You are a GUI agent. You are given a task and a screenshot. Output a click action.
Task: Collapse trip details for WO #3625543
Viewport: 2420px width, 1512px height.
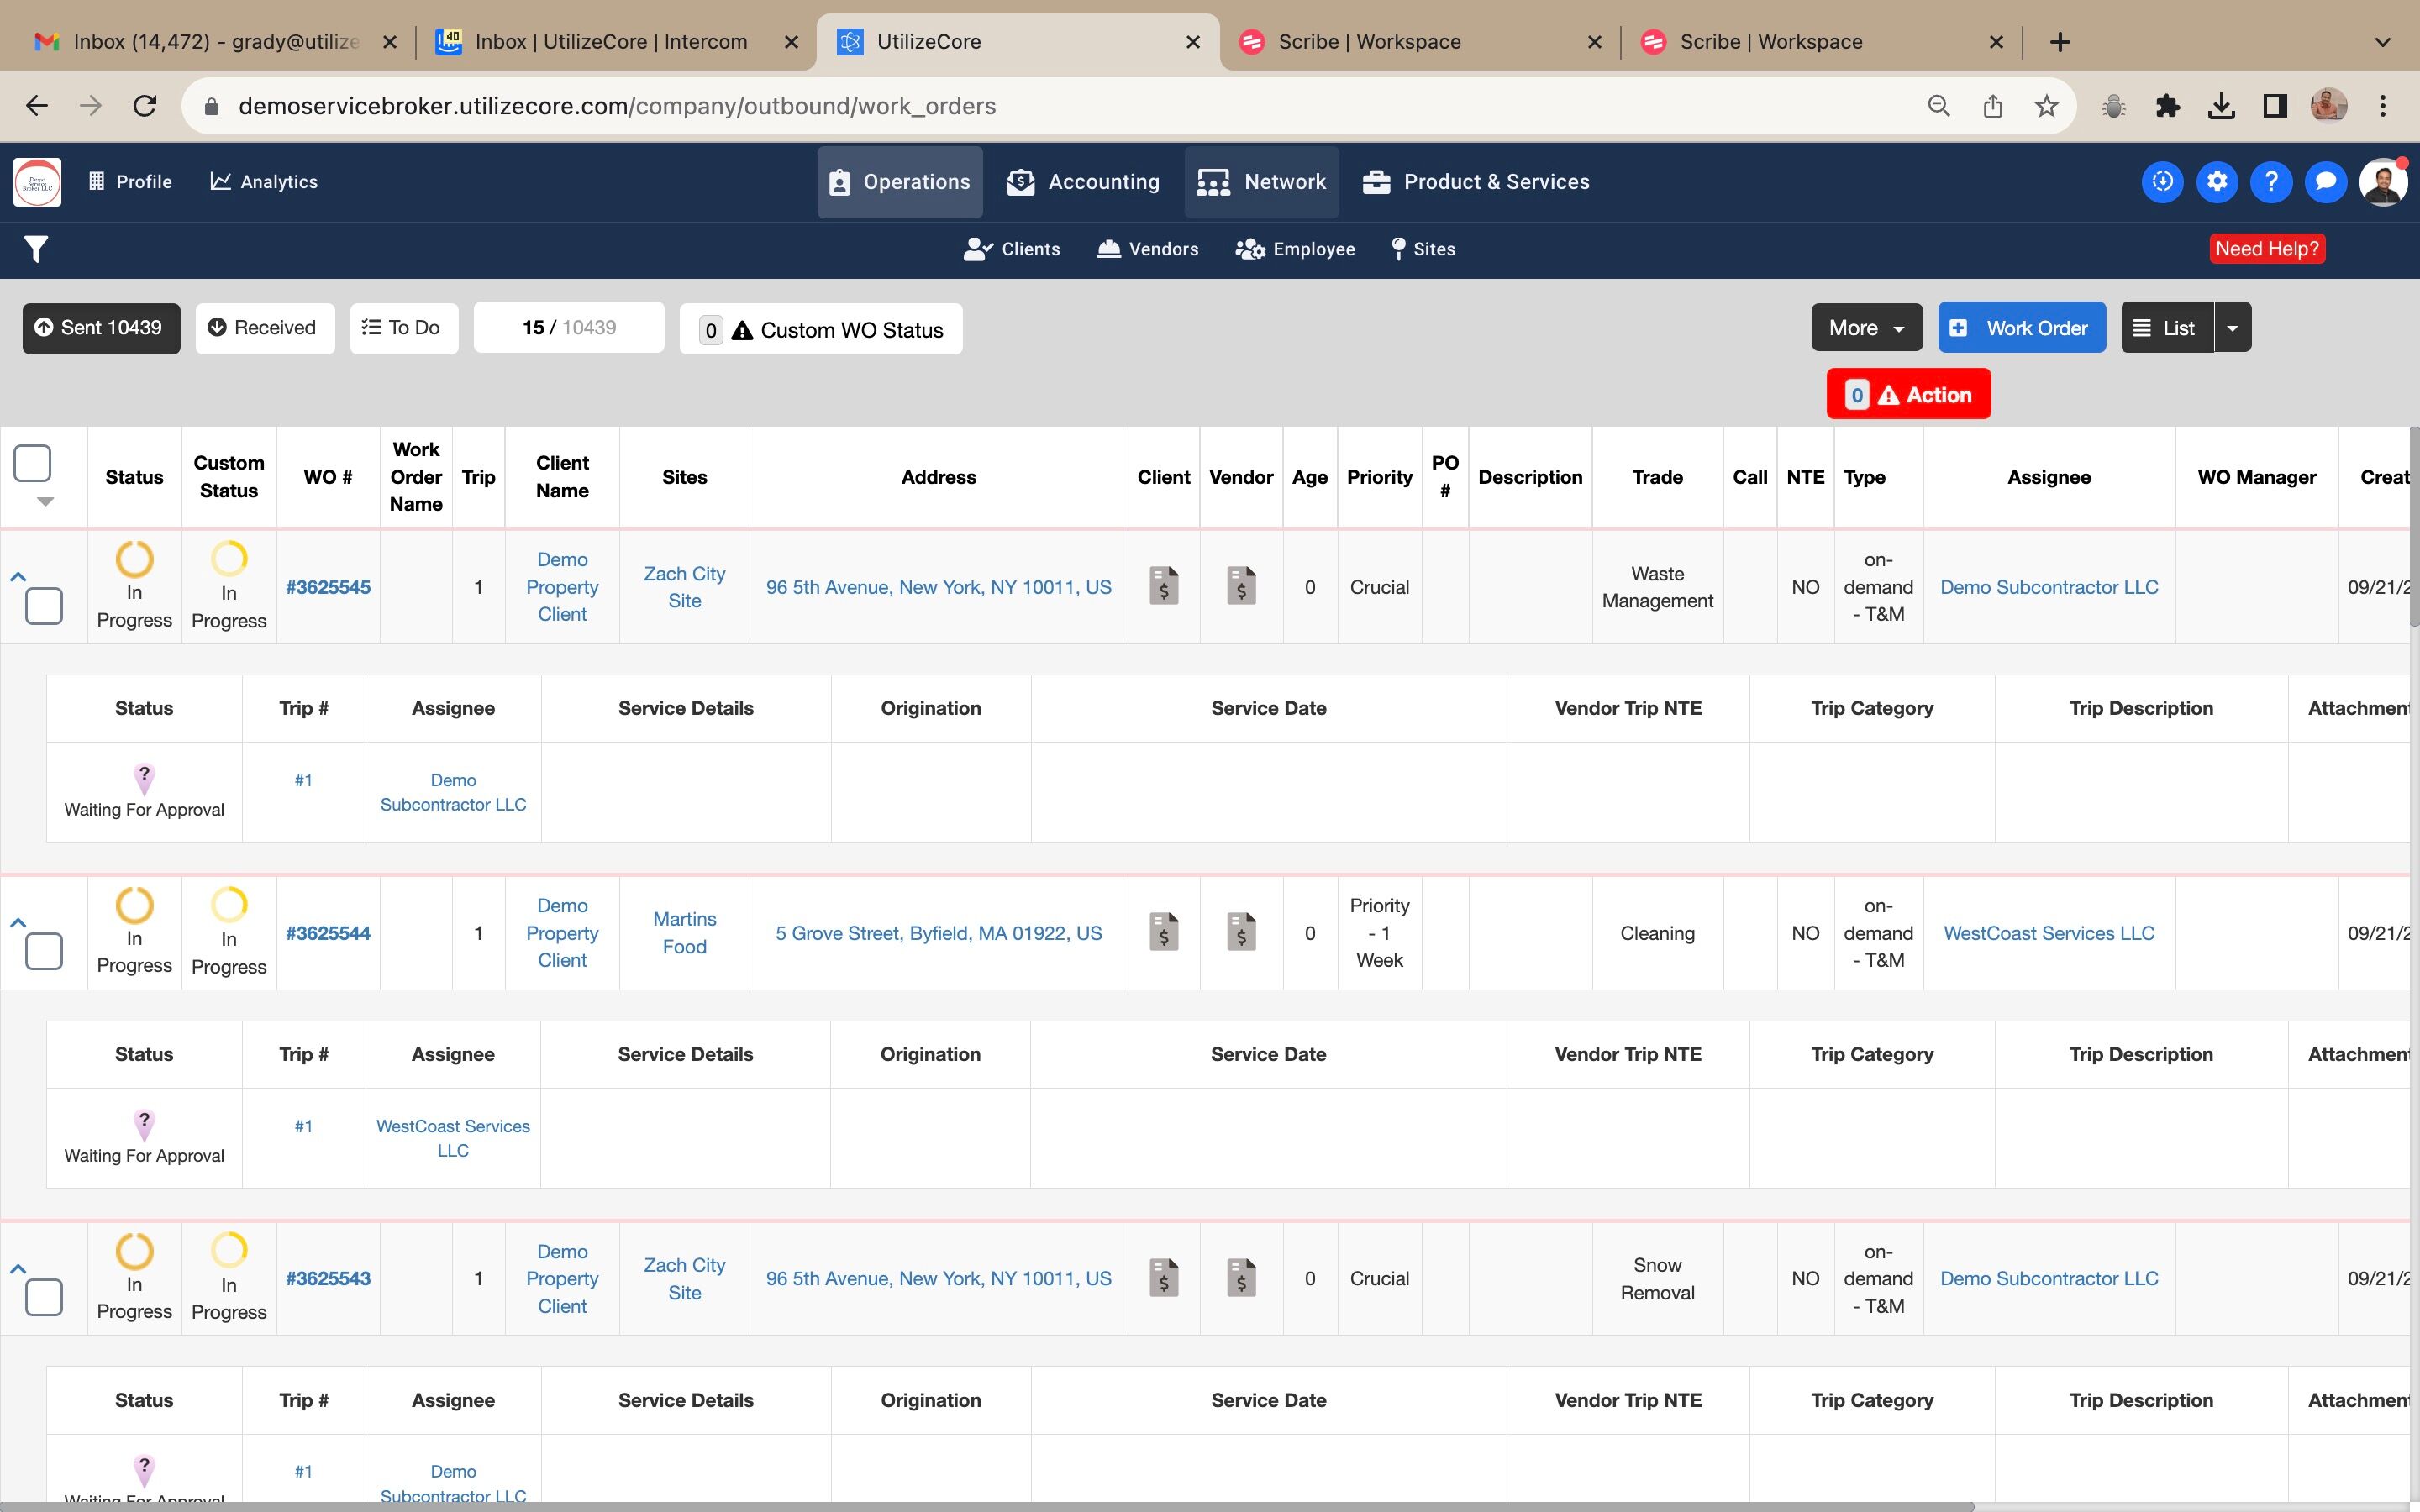click(x=17, y=1268)
